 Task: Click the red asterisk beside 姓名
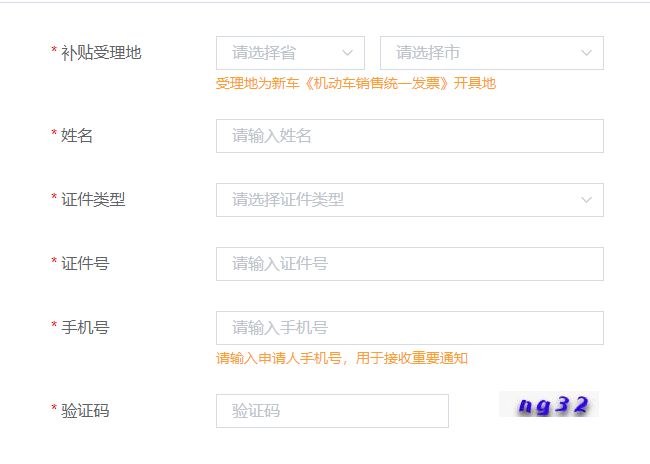pos(54,133)
